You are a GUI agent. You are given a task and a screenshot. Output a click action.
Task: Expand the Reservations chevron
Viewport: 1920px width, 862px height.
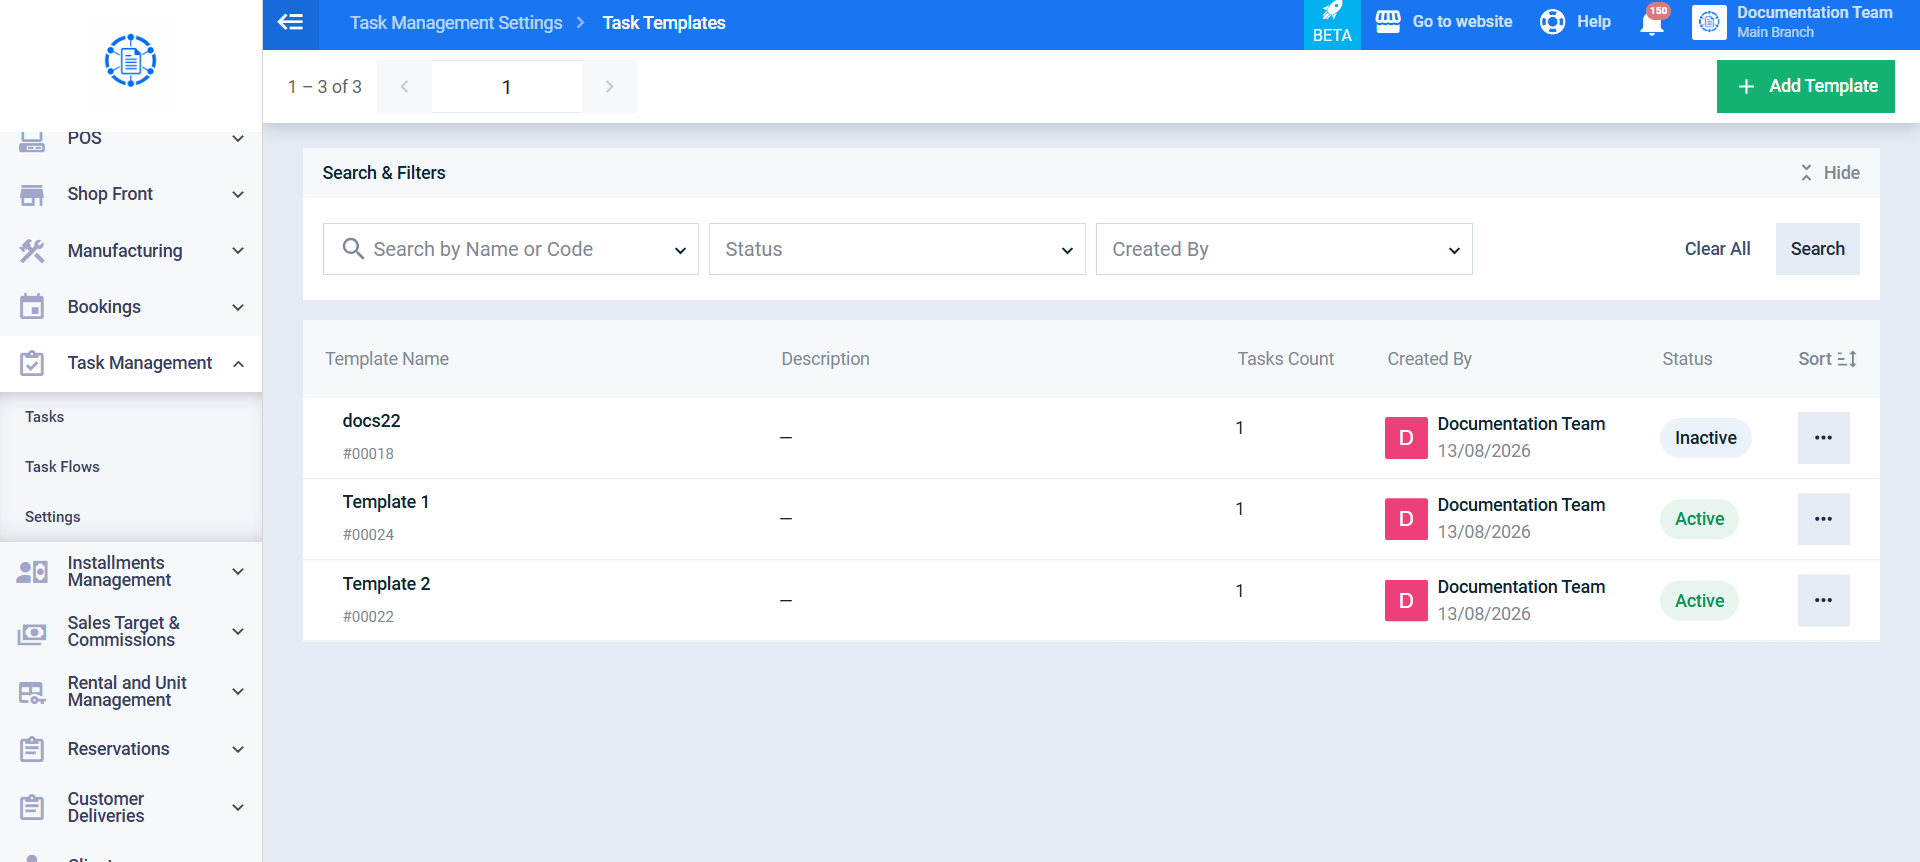tap(238, 749)
